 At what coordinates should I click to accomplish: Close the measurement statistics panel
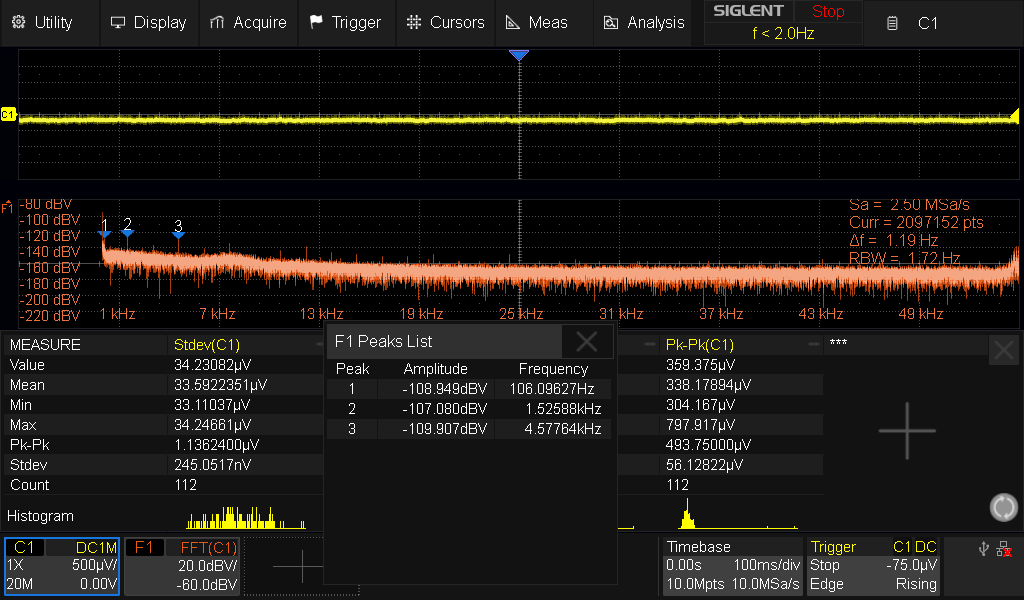click(1004, 350)
